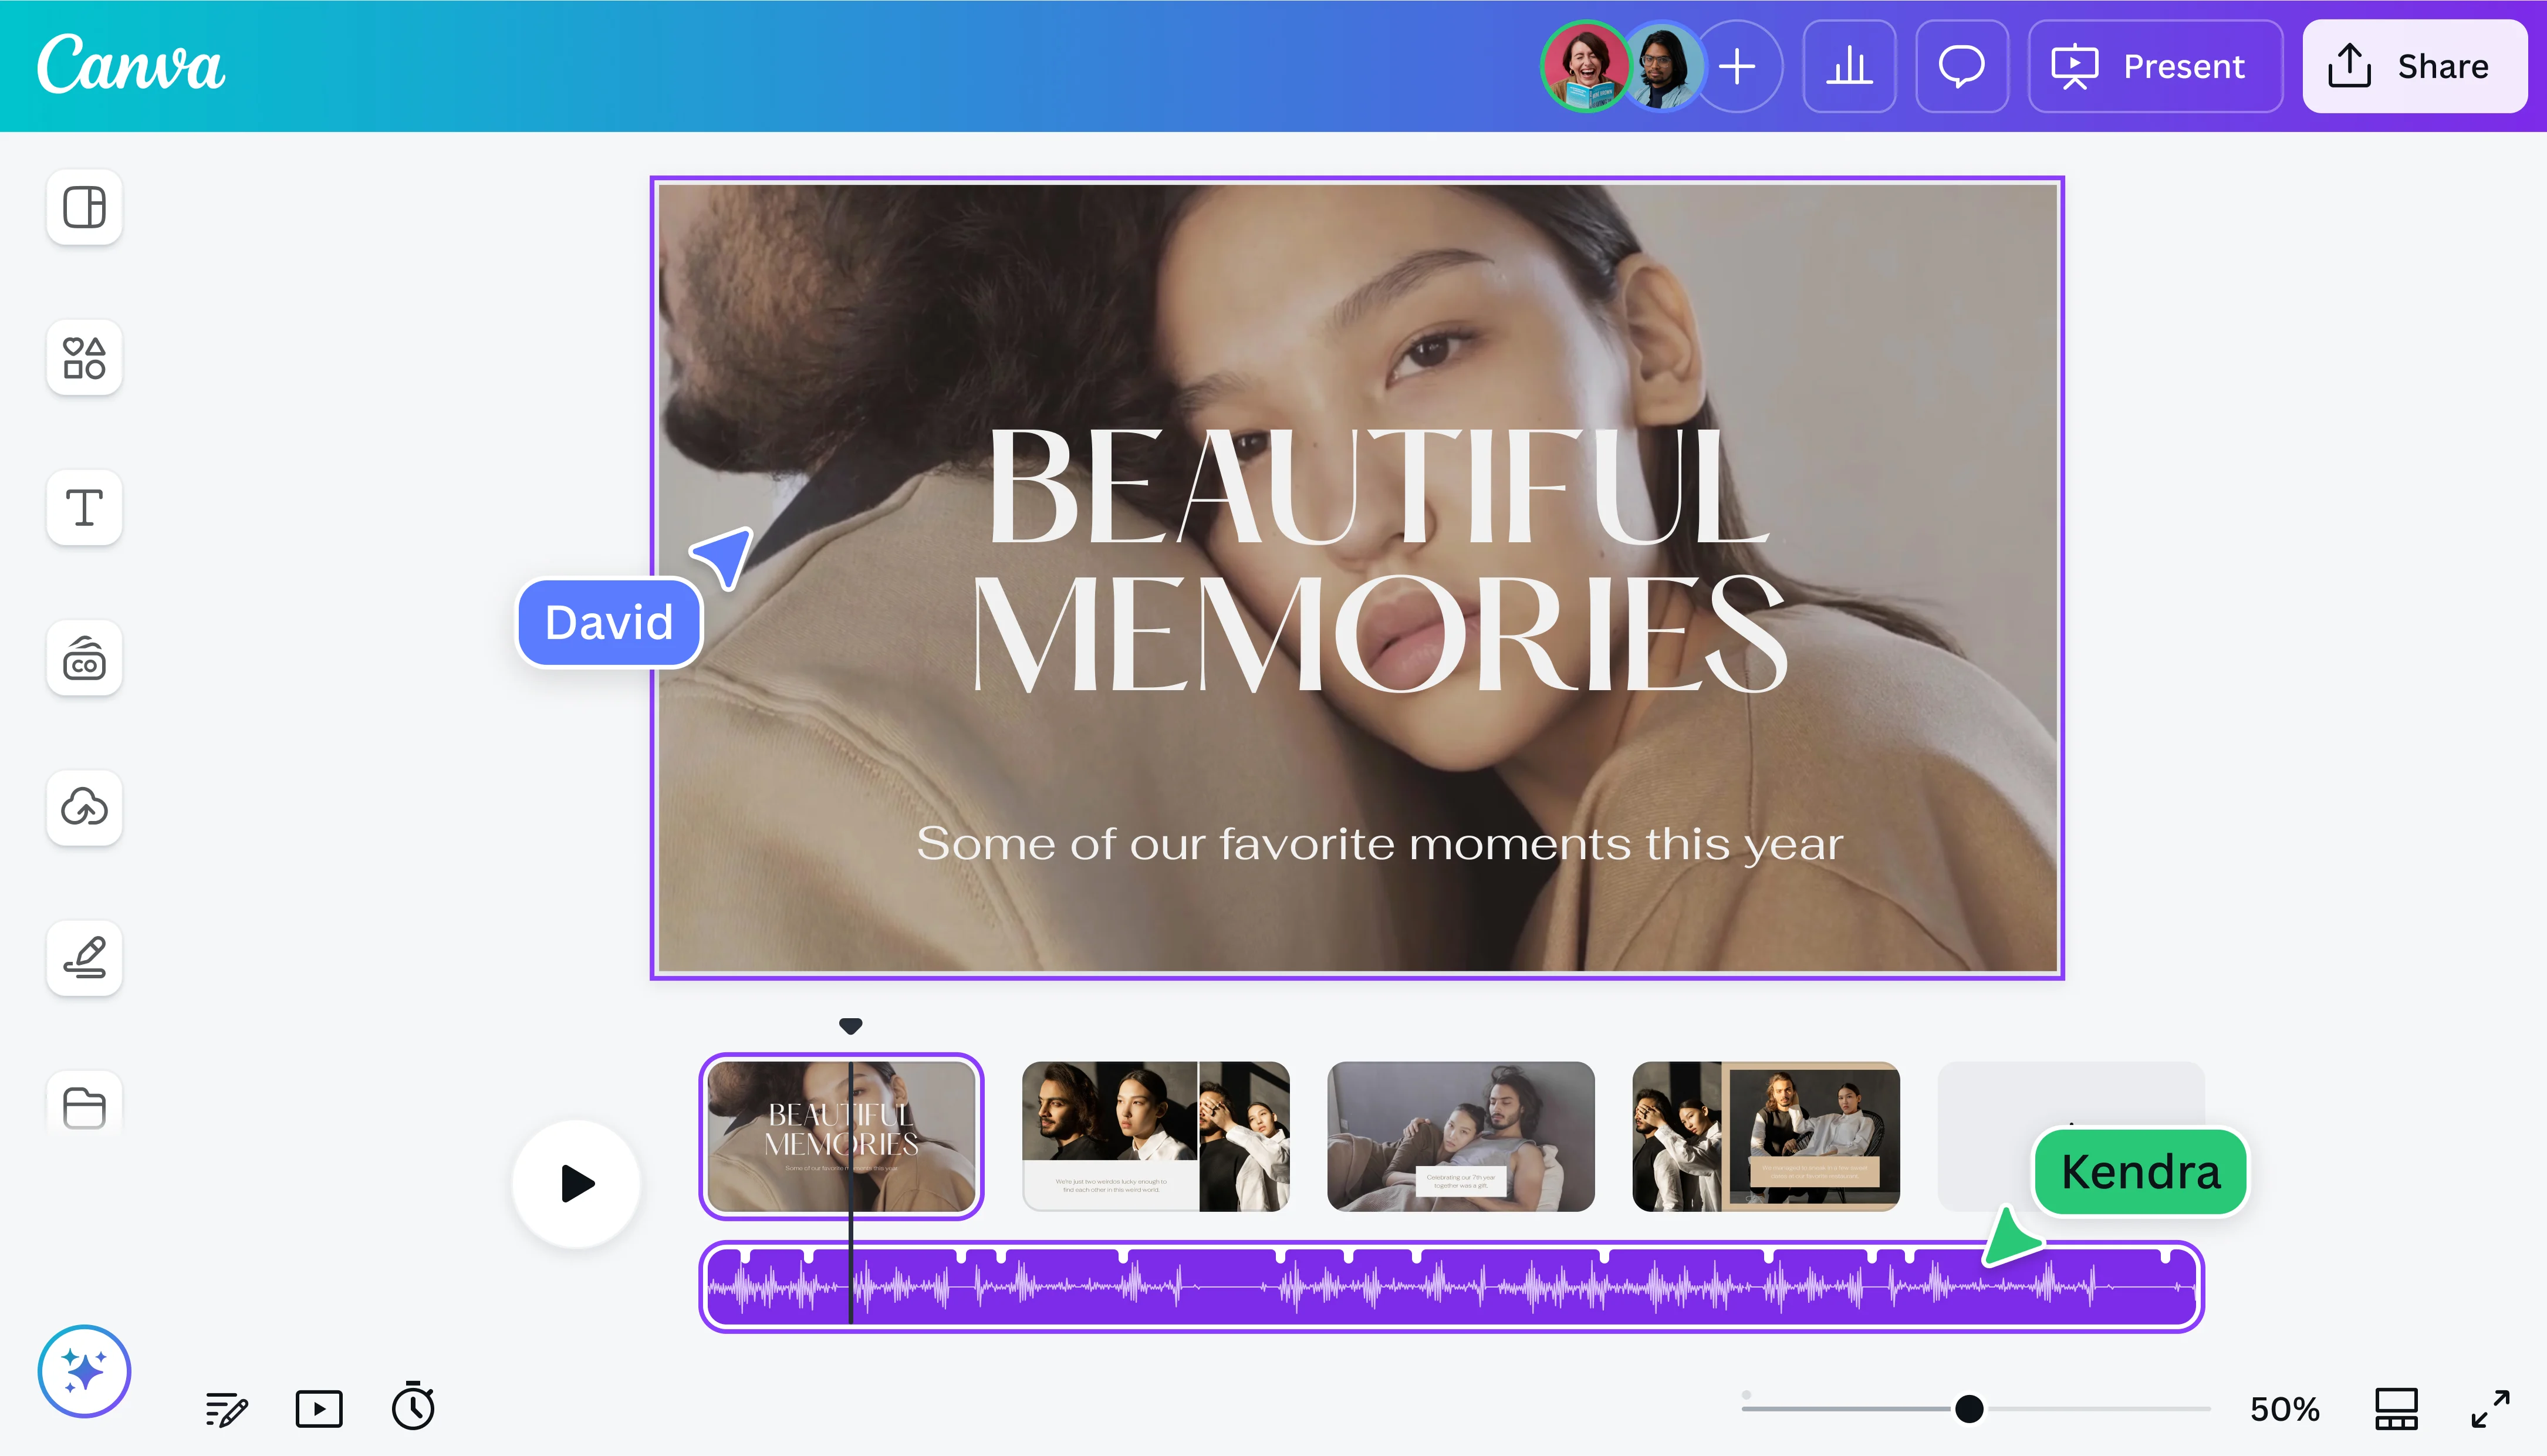Click the Canva logo
This screenshot has height=1456, width=2547.
[x=131, y=64]
